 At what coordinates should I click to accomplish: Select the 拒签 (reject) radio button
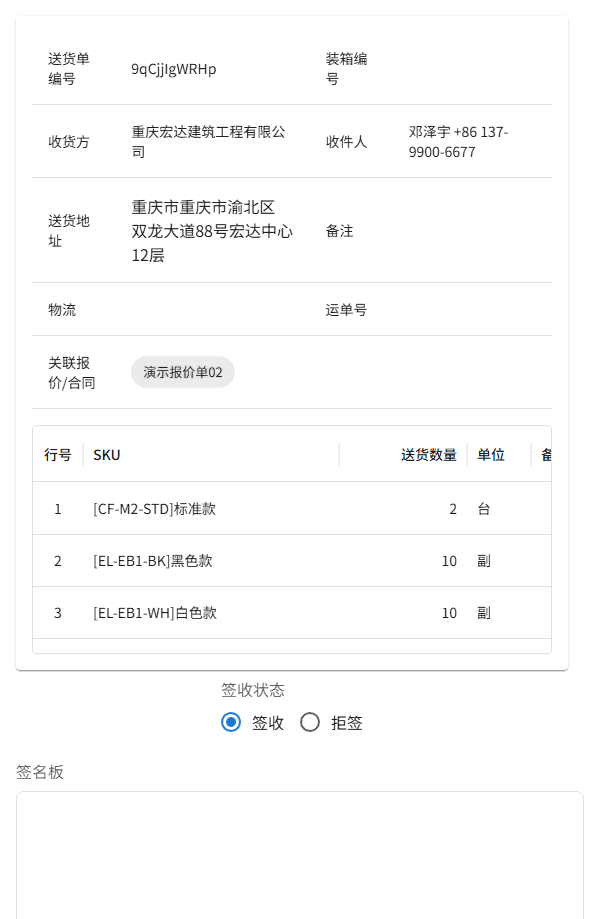[x=310, y=722]
